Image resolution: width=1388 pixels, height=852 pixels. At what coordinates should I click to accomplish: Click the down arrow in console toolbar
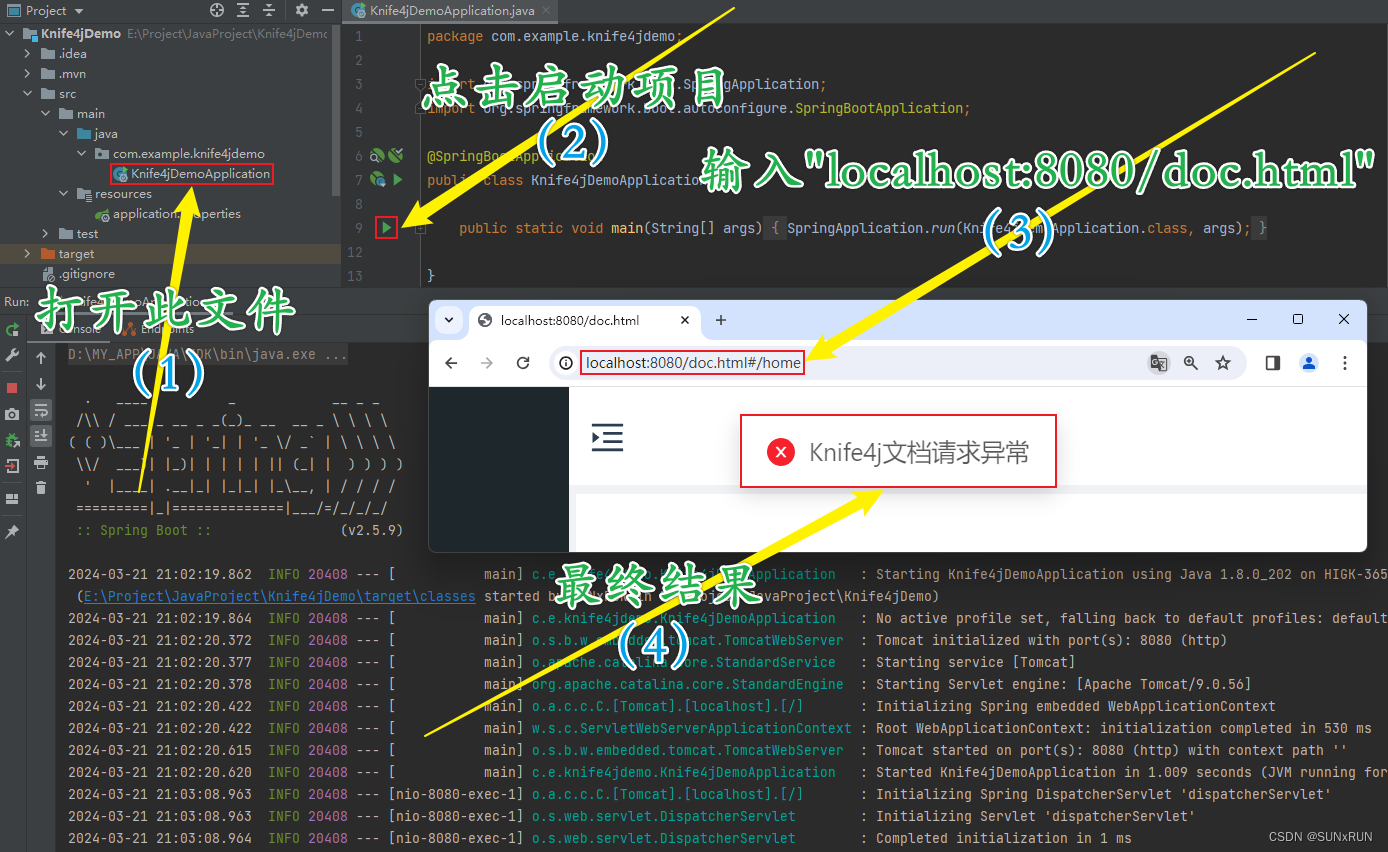41,384
